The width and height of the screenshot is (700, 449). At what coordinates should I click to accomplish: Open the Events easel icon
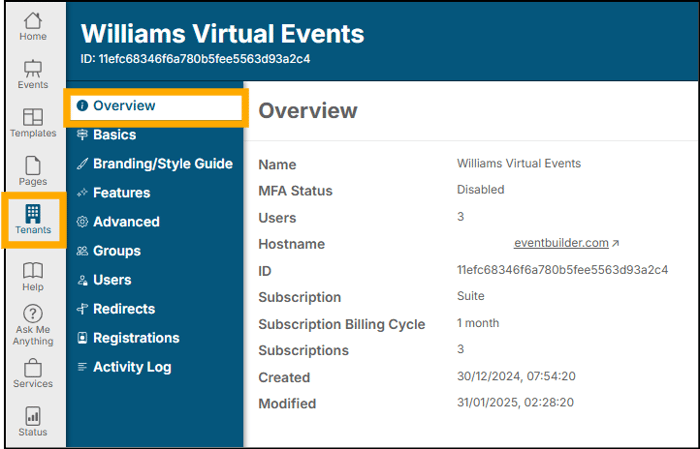[33, 68]
